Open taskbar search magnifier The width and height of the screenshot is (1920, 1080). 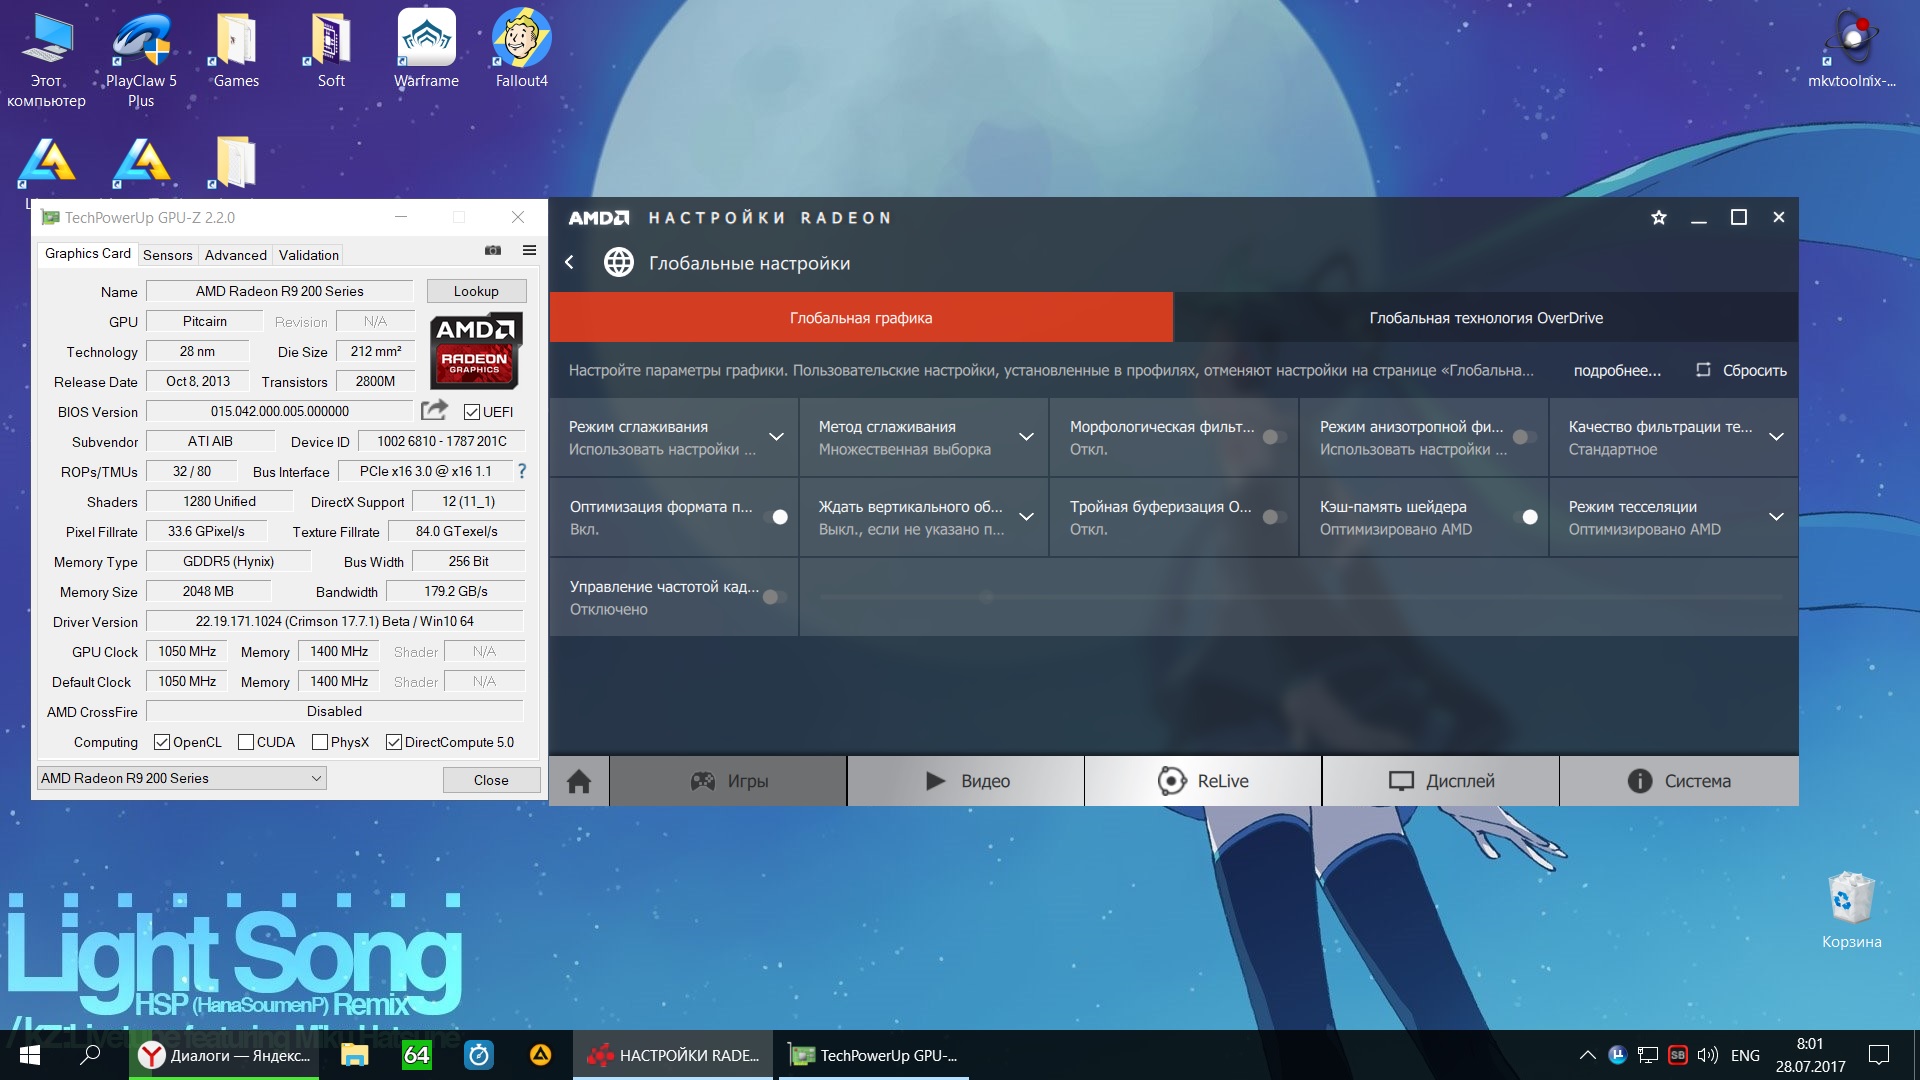click(x=90, y=1055)
